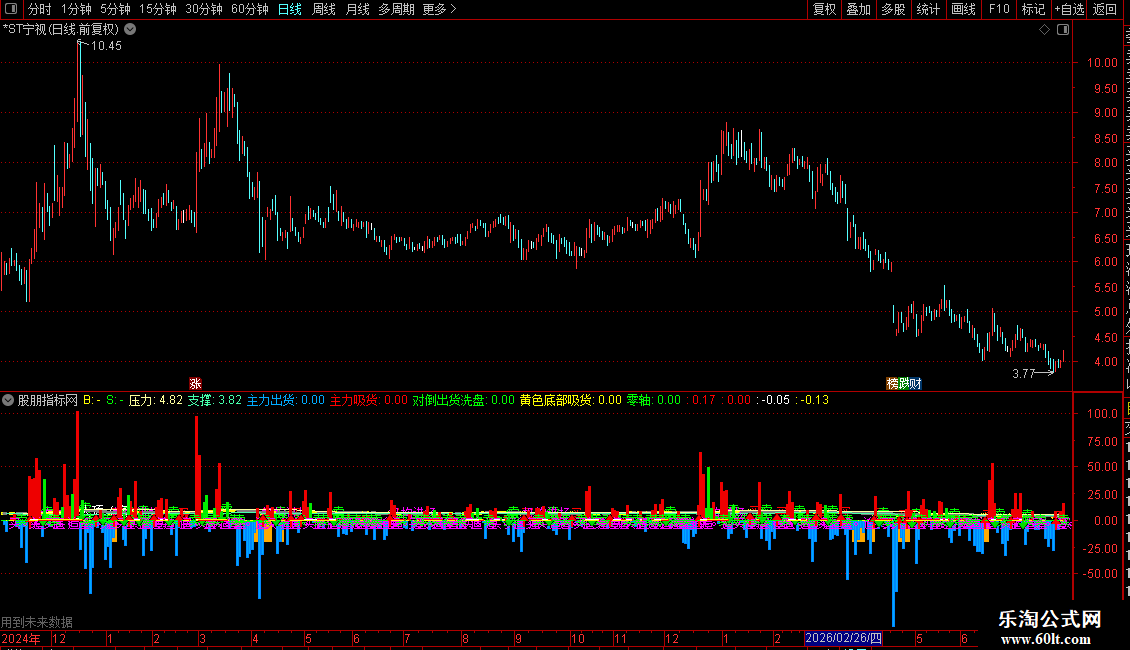Click the 零轴: 0.00 indicator label

653,400
